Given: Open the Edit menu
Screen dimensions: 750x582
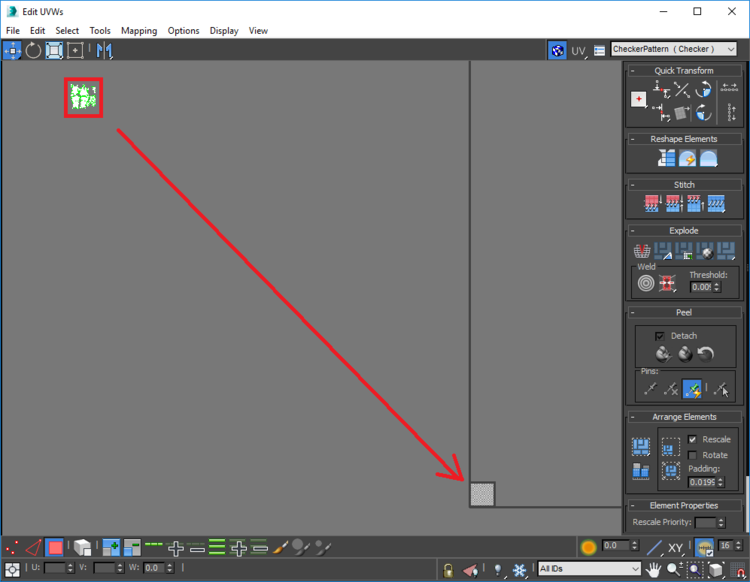Looking at the screenshot, I should click(37, 31).
